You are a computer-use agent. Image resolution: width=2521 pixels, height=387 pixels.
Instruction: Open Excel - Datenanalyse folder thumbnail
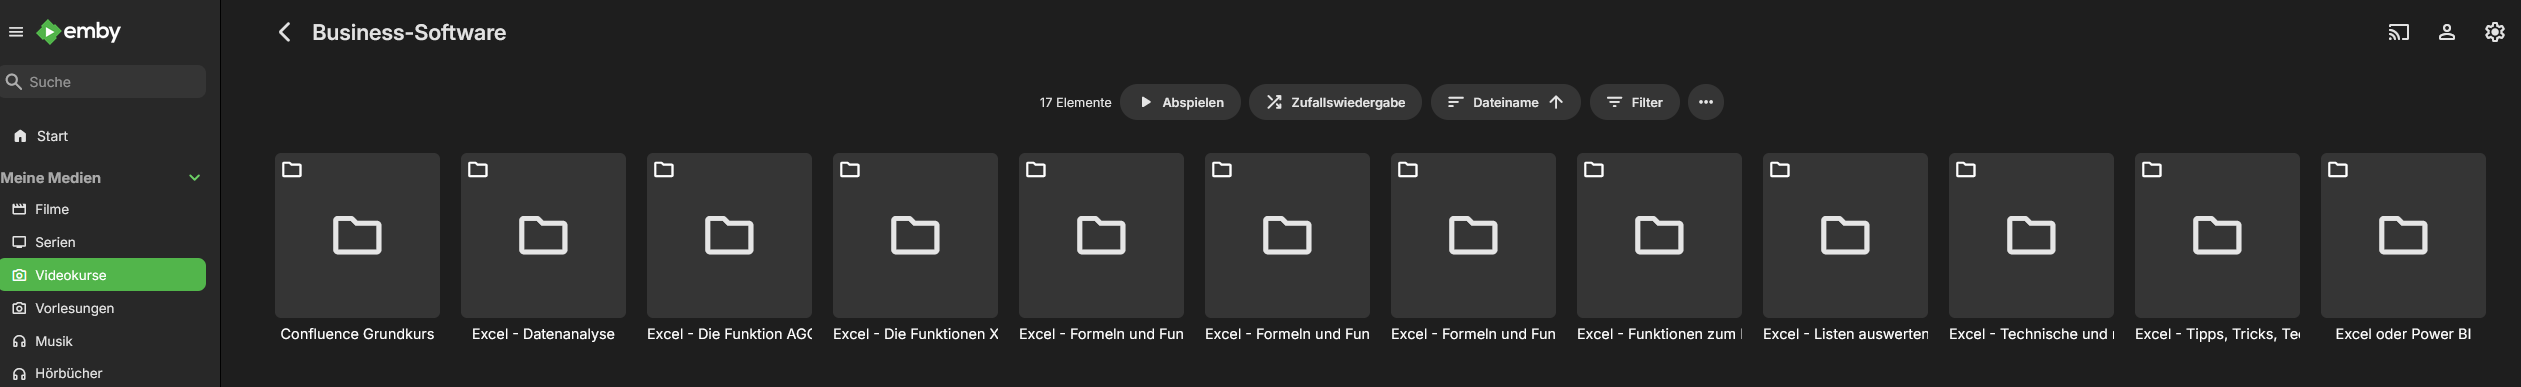(x=543, y=235)
